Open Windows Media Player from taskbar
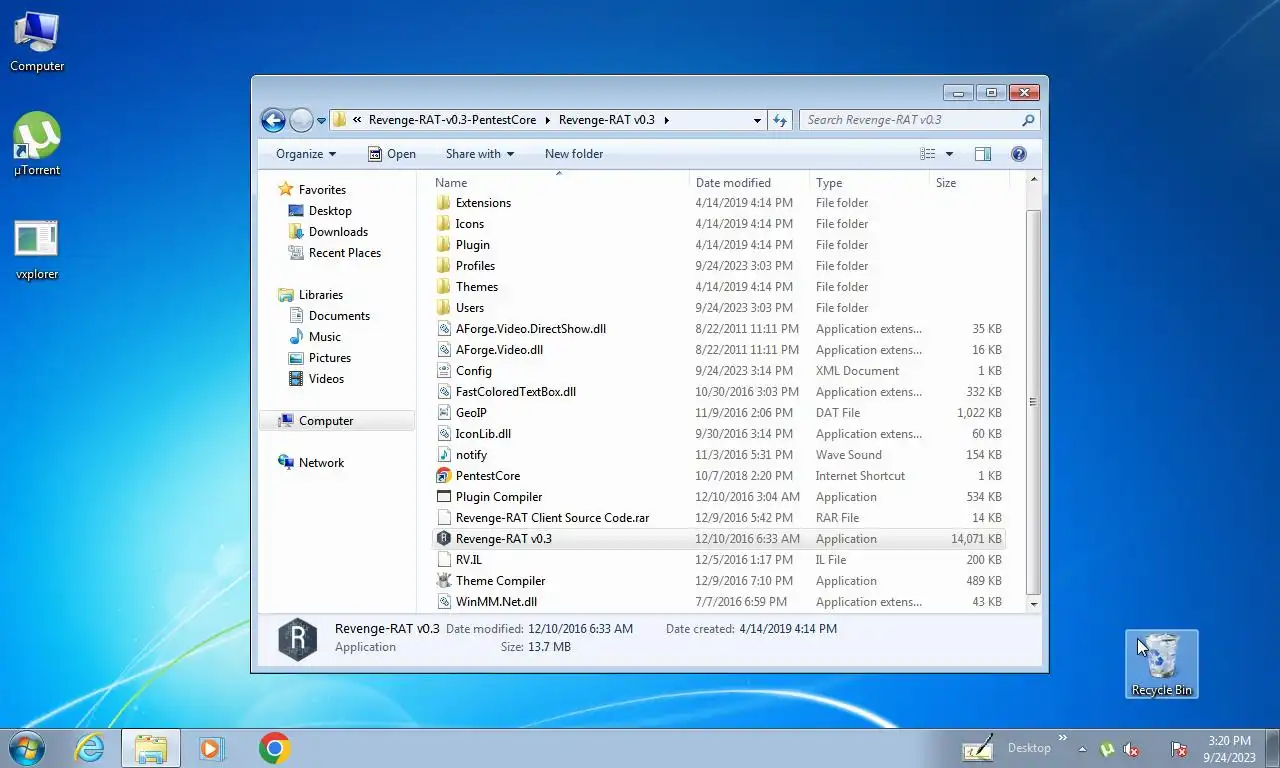The height and width of the screenshot is (768, 1280). coord(211,748)
